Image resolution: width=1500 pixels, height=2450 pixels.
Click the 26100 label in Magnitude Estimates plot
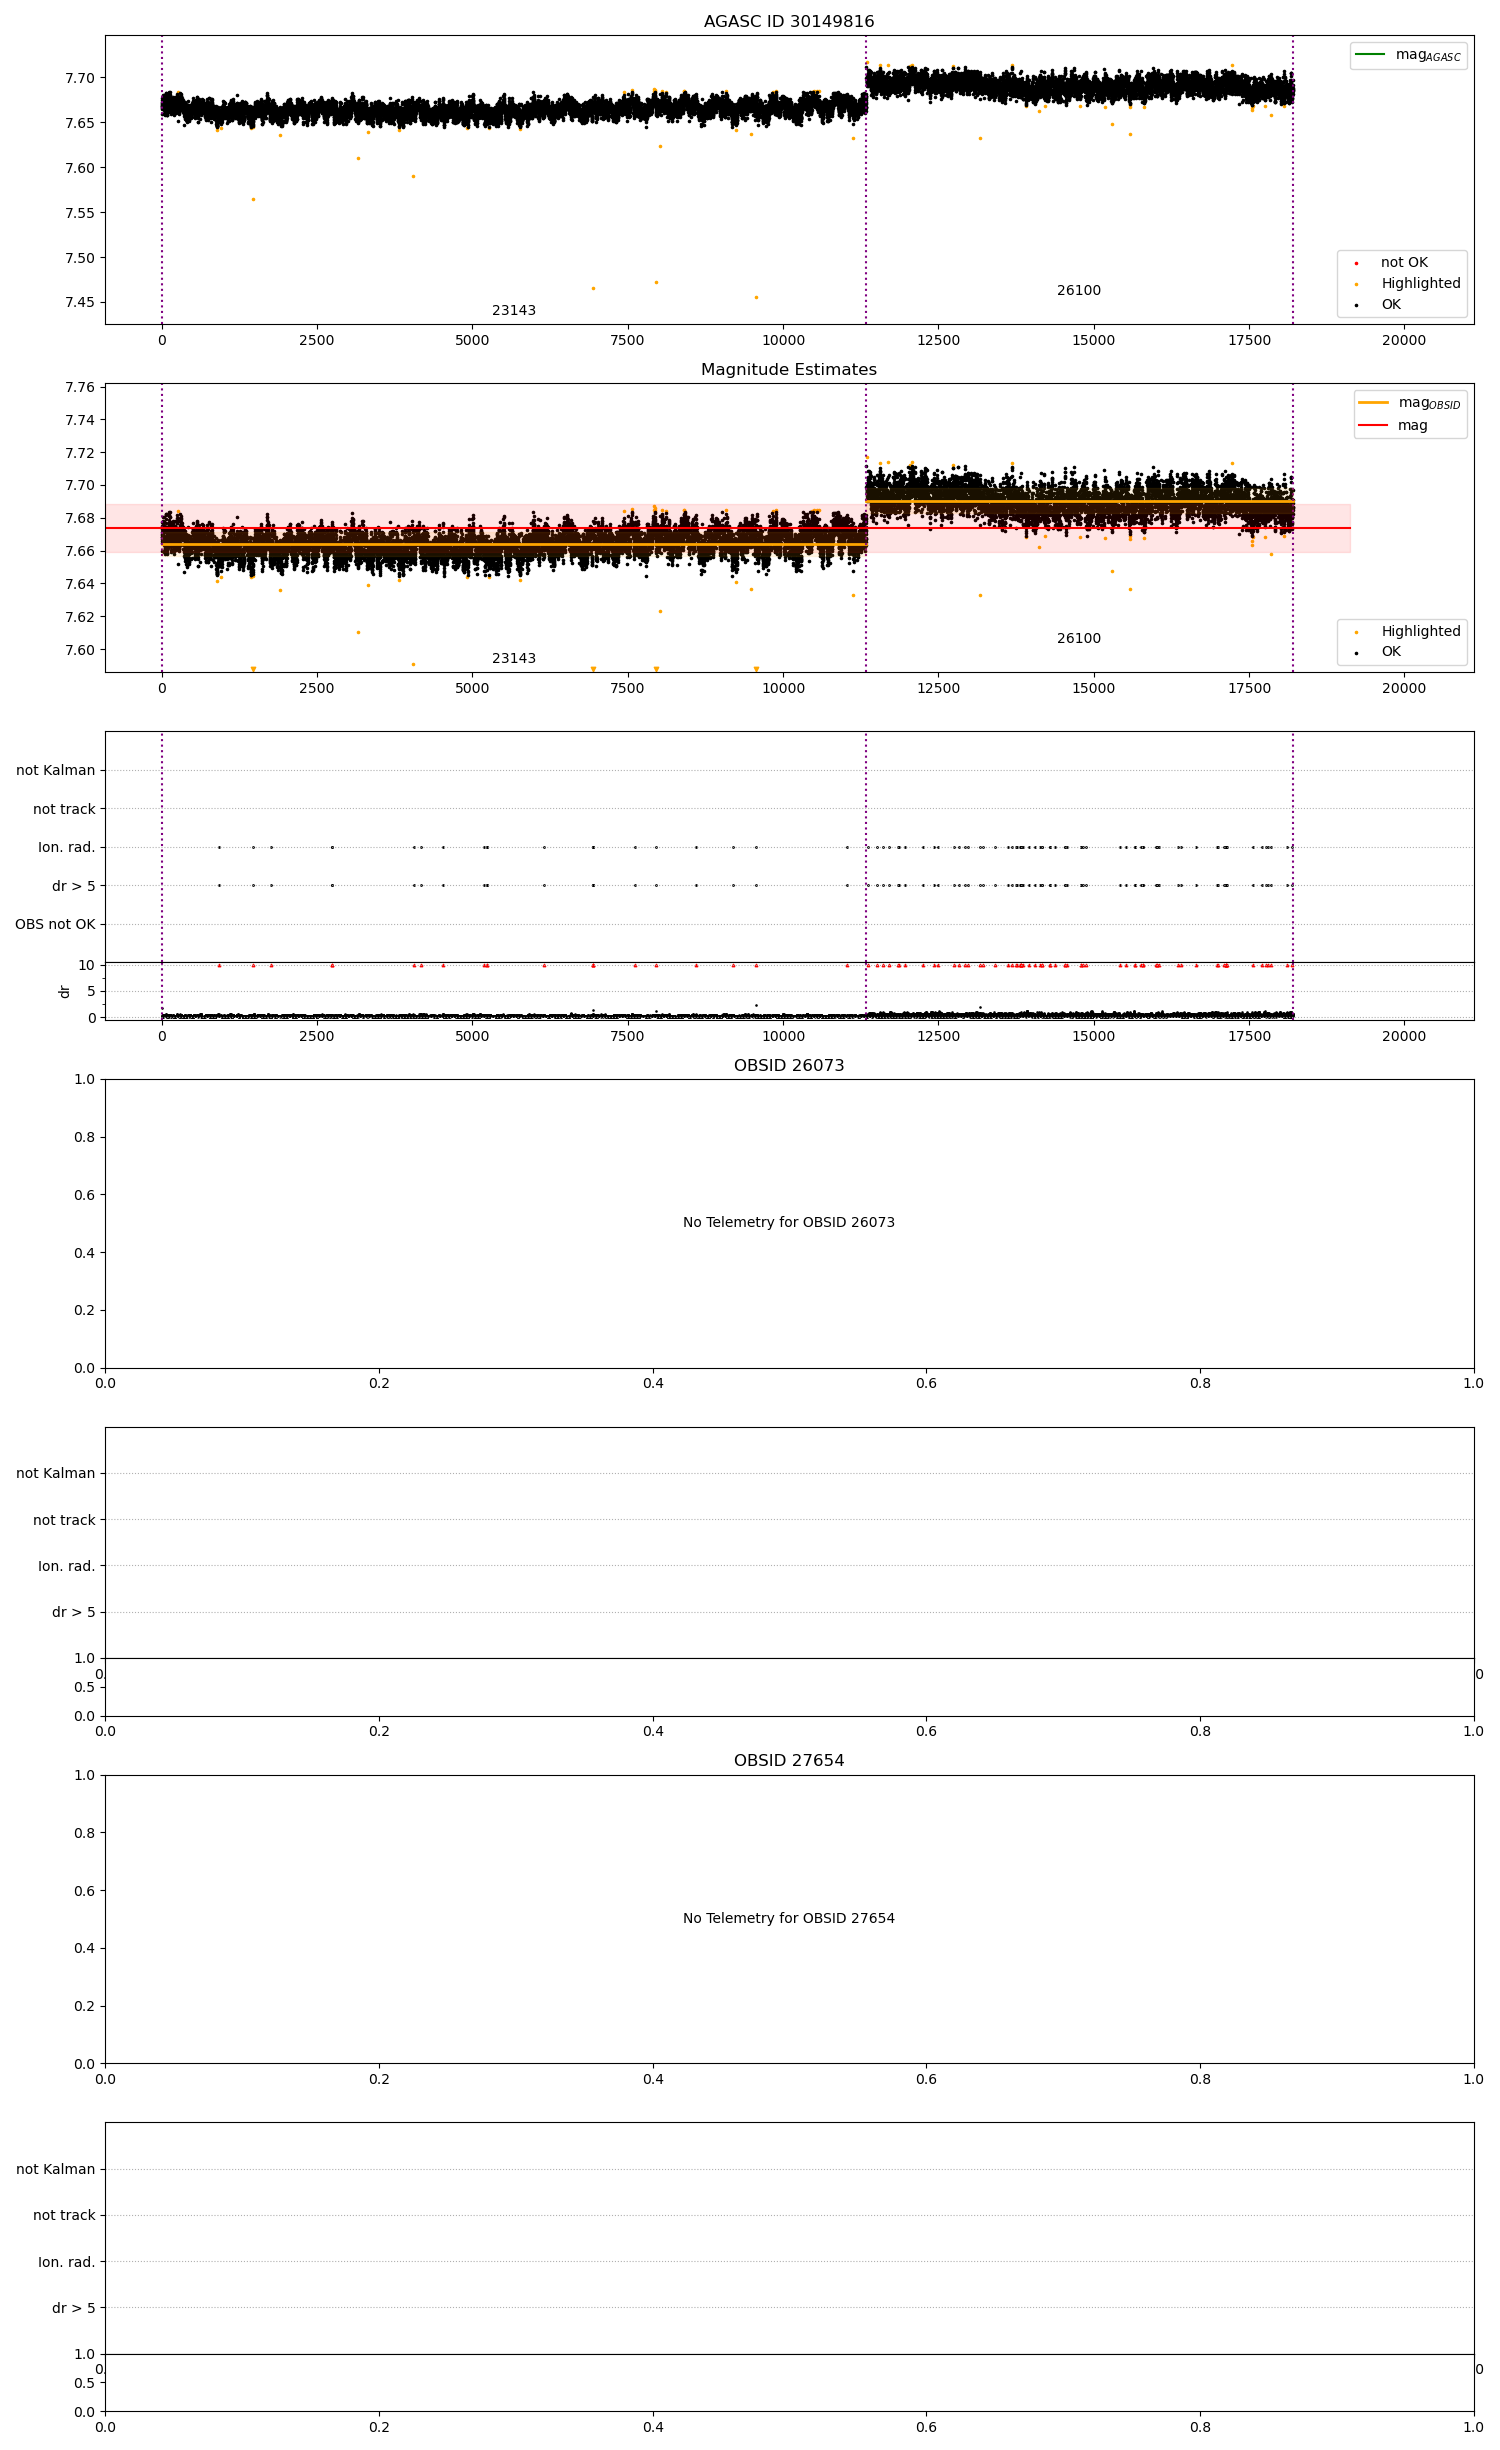pyautogui.click(x=1078, y=638)
